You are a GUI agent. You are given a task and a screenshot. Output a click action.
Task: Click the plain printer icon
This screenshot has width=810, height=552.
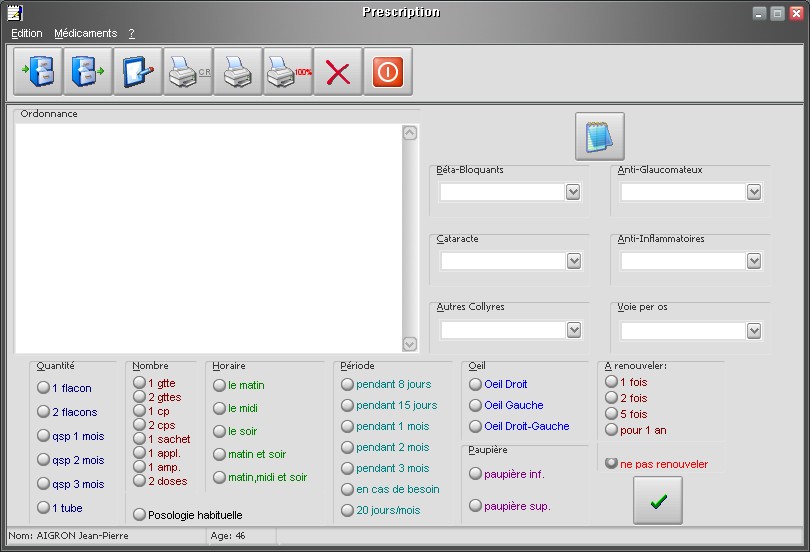coord(238,72)
